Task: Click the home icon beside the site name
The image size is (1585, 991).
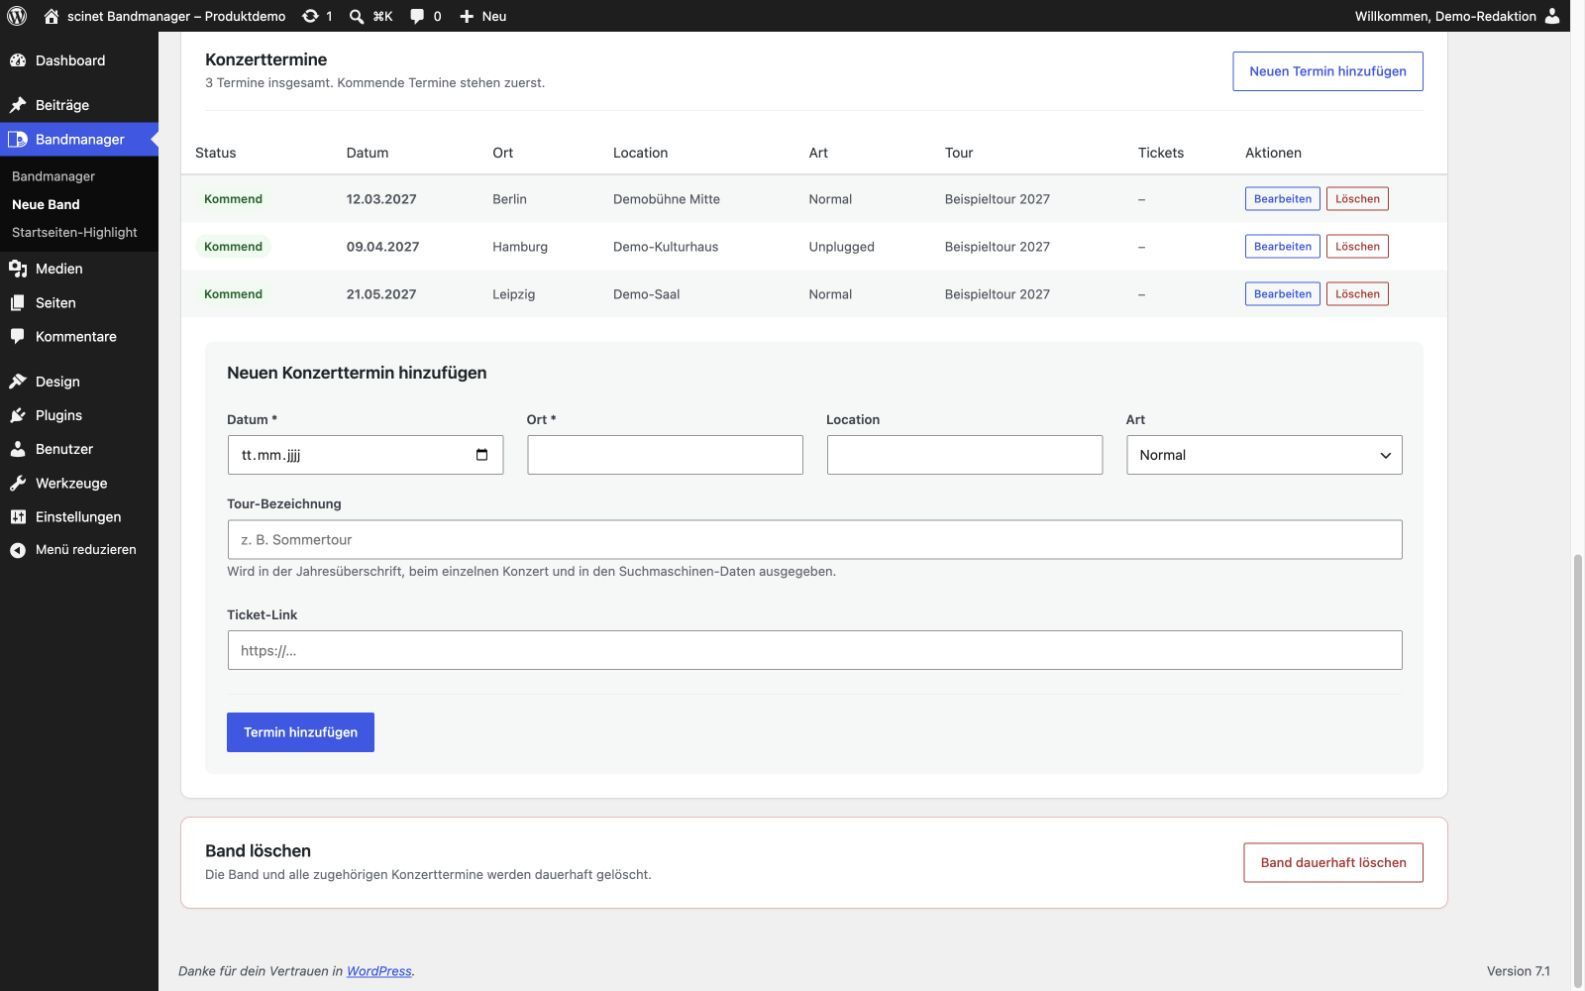Action: pos(51,16)
